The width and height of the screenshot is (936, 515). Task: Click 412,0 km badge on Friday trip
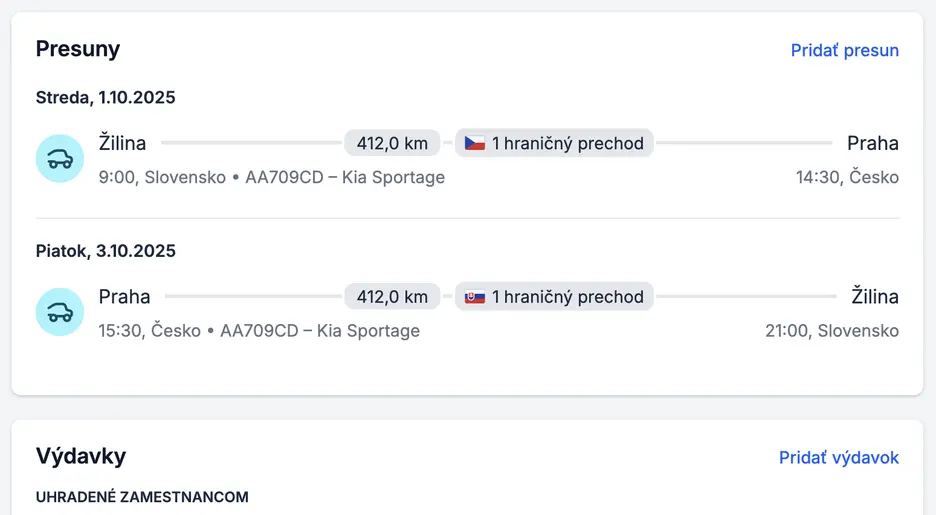(392, 296)
